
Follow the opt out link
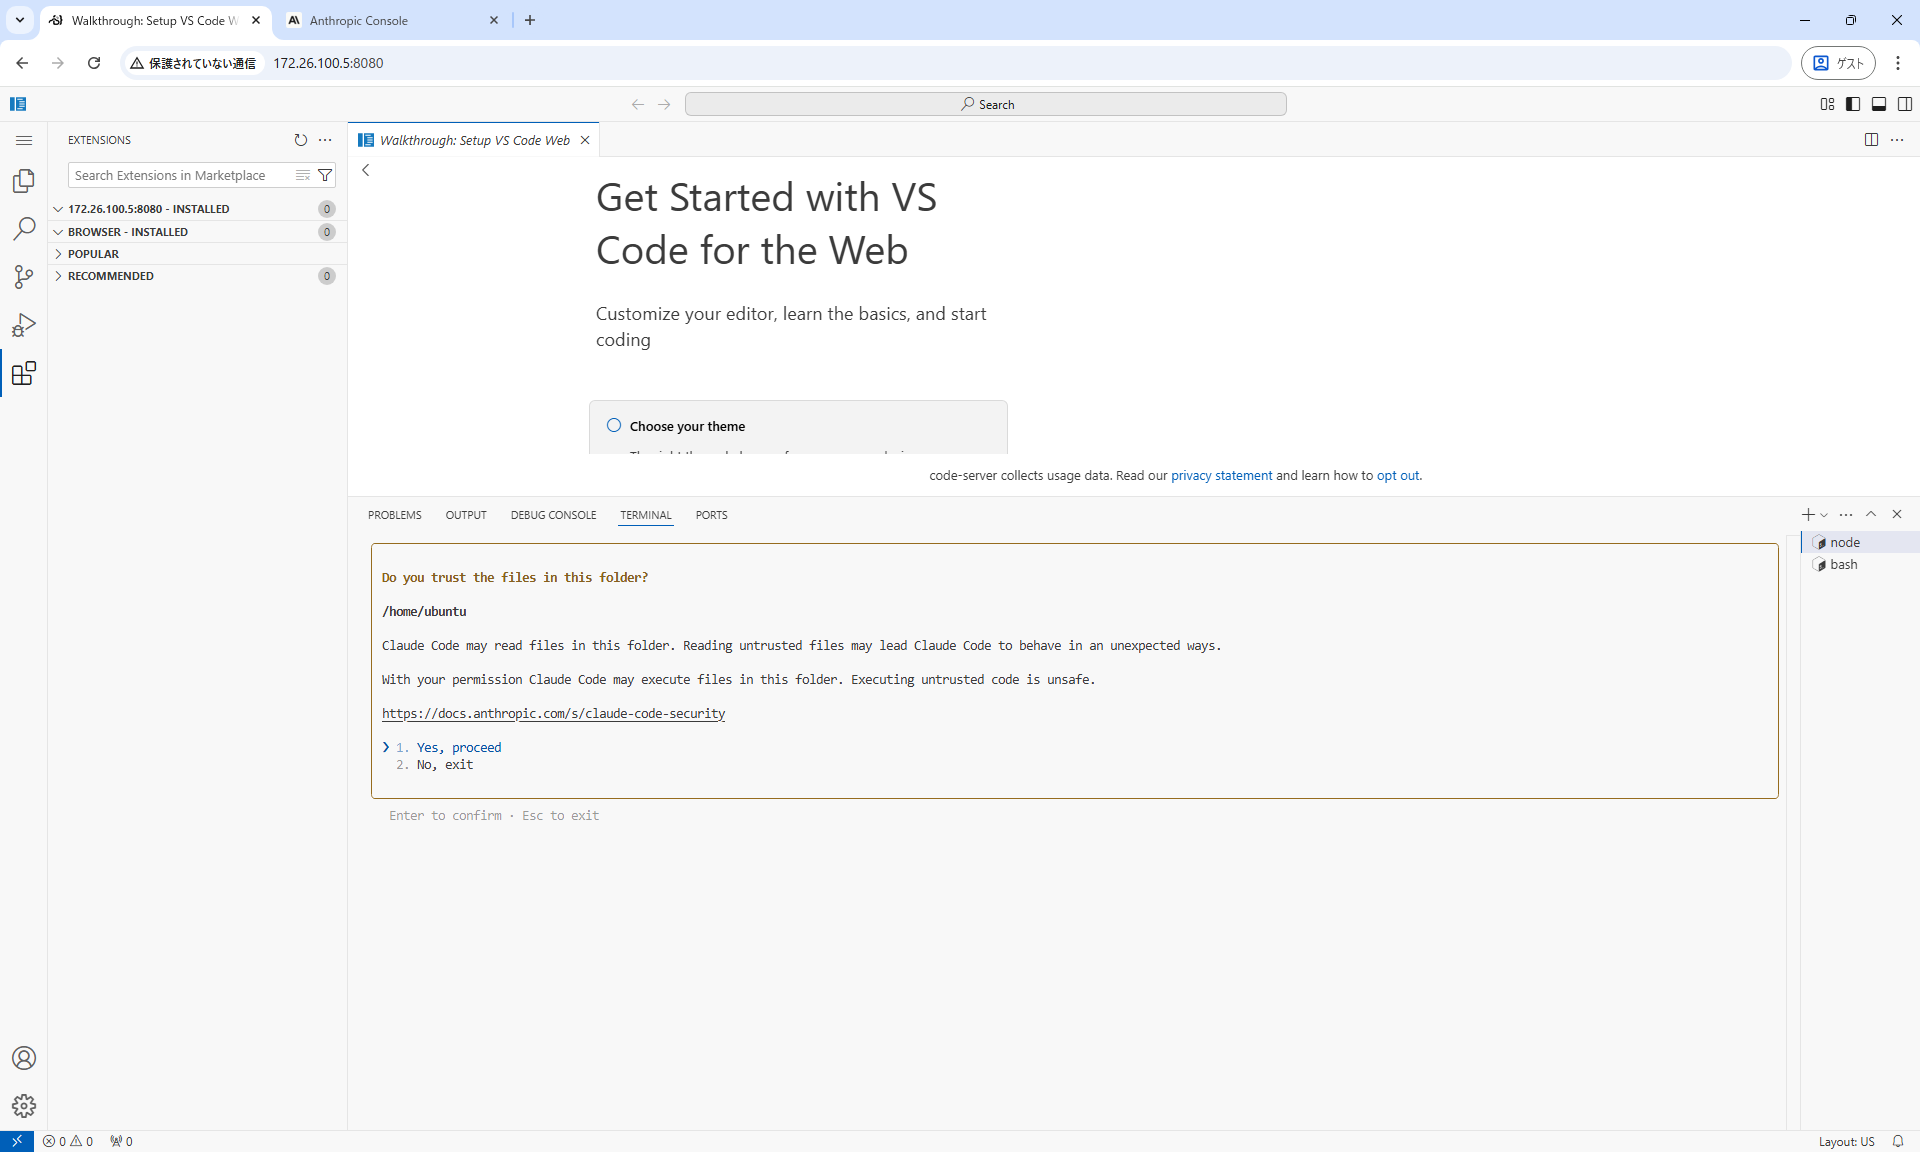click(x=1398, y=475)
